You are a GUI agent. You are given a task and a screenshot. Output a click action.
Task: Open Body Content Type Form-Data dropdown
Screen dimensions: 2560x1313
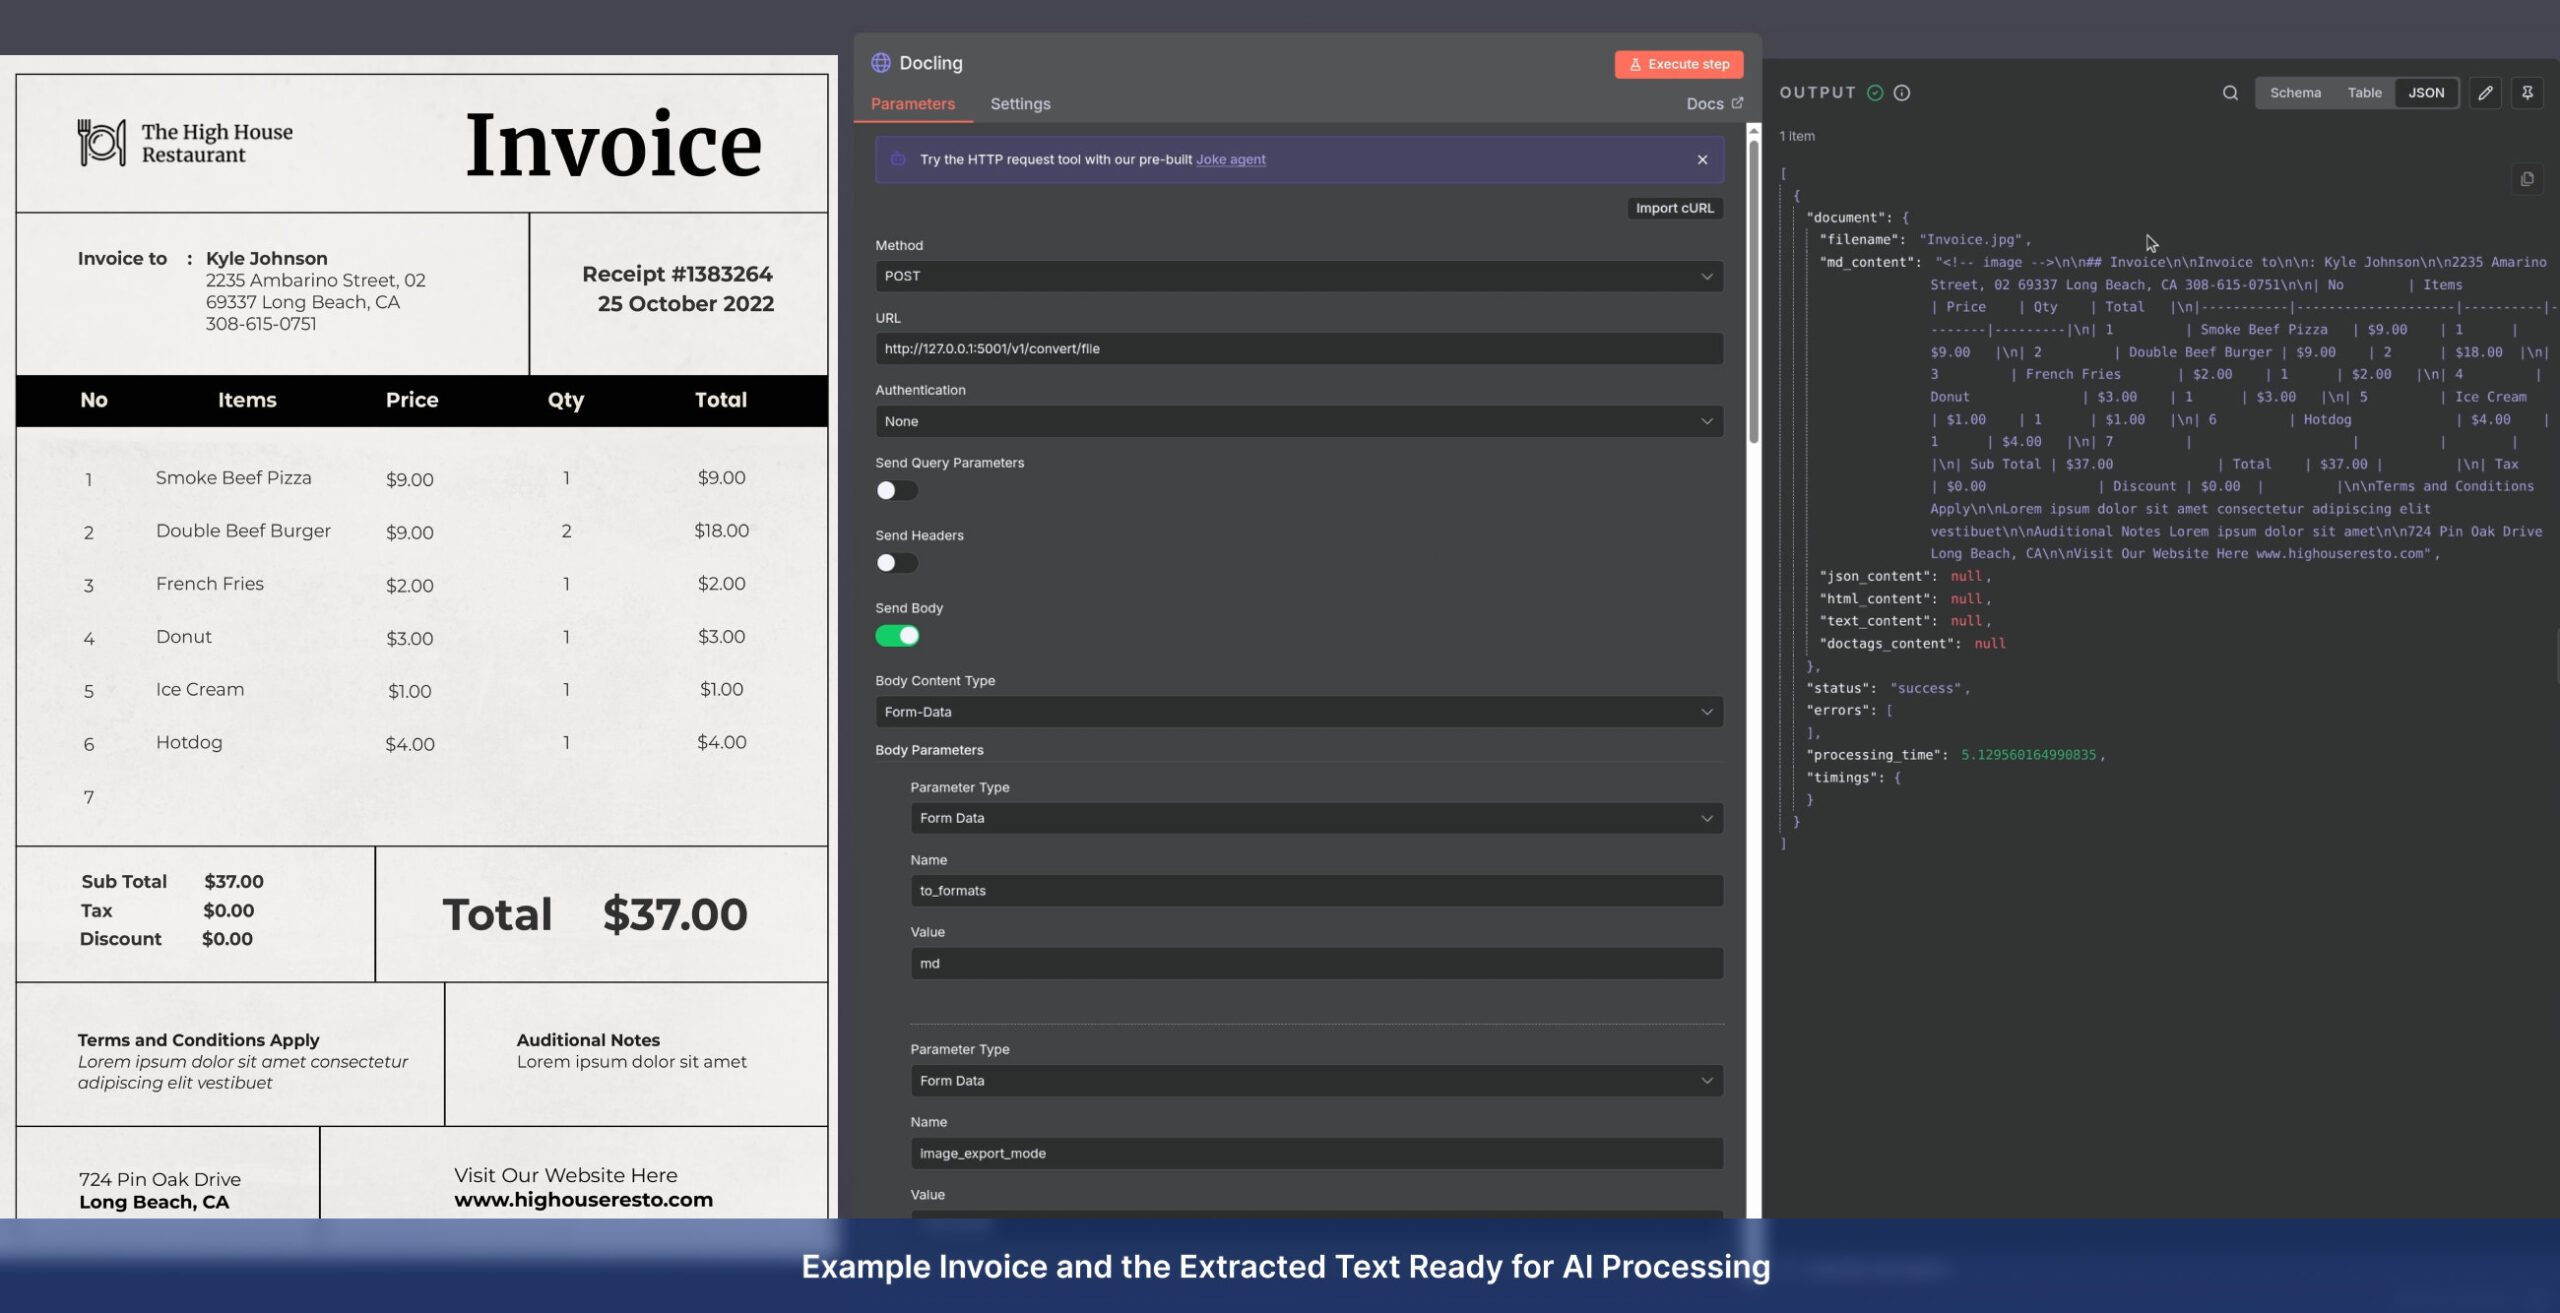pyautogui.click(x=1298, y=712)
